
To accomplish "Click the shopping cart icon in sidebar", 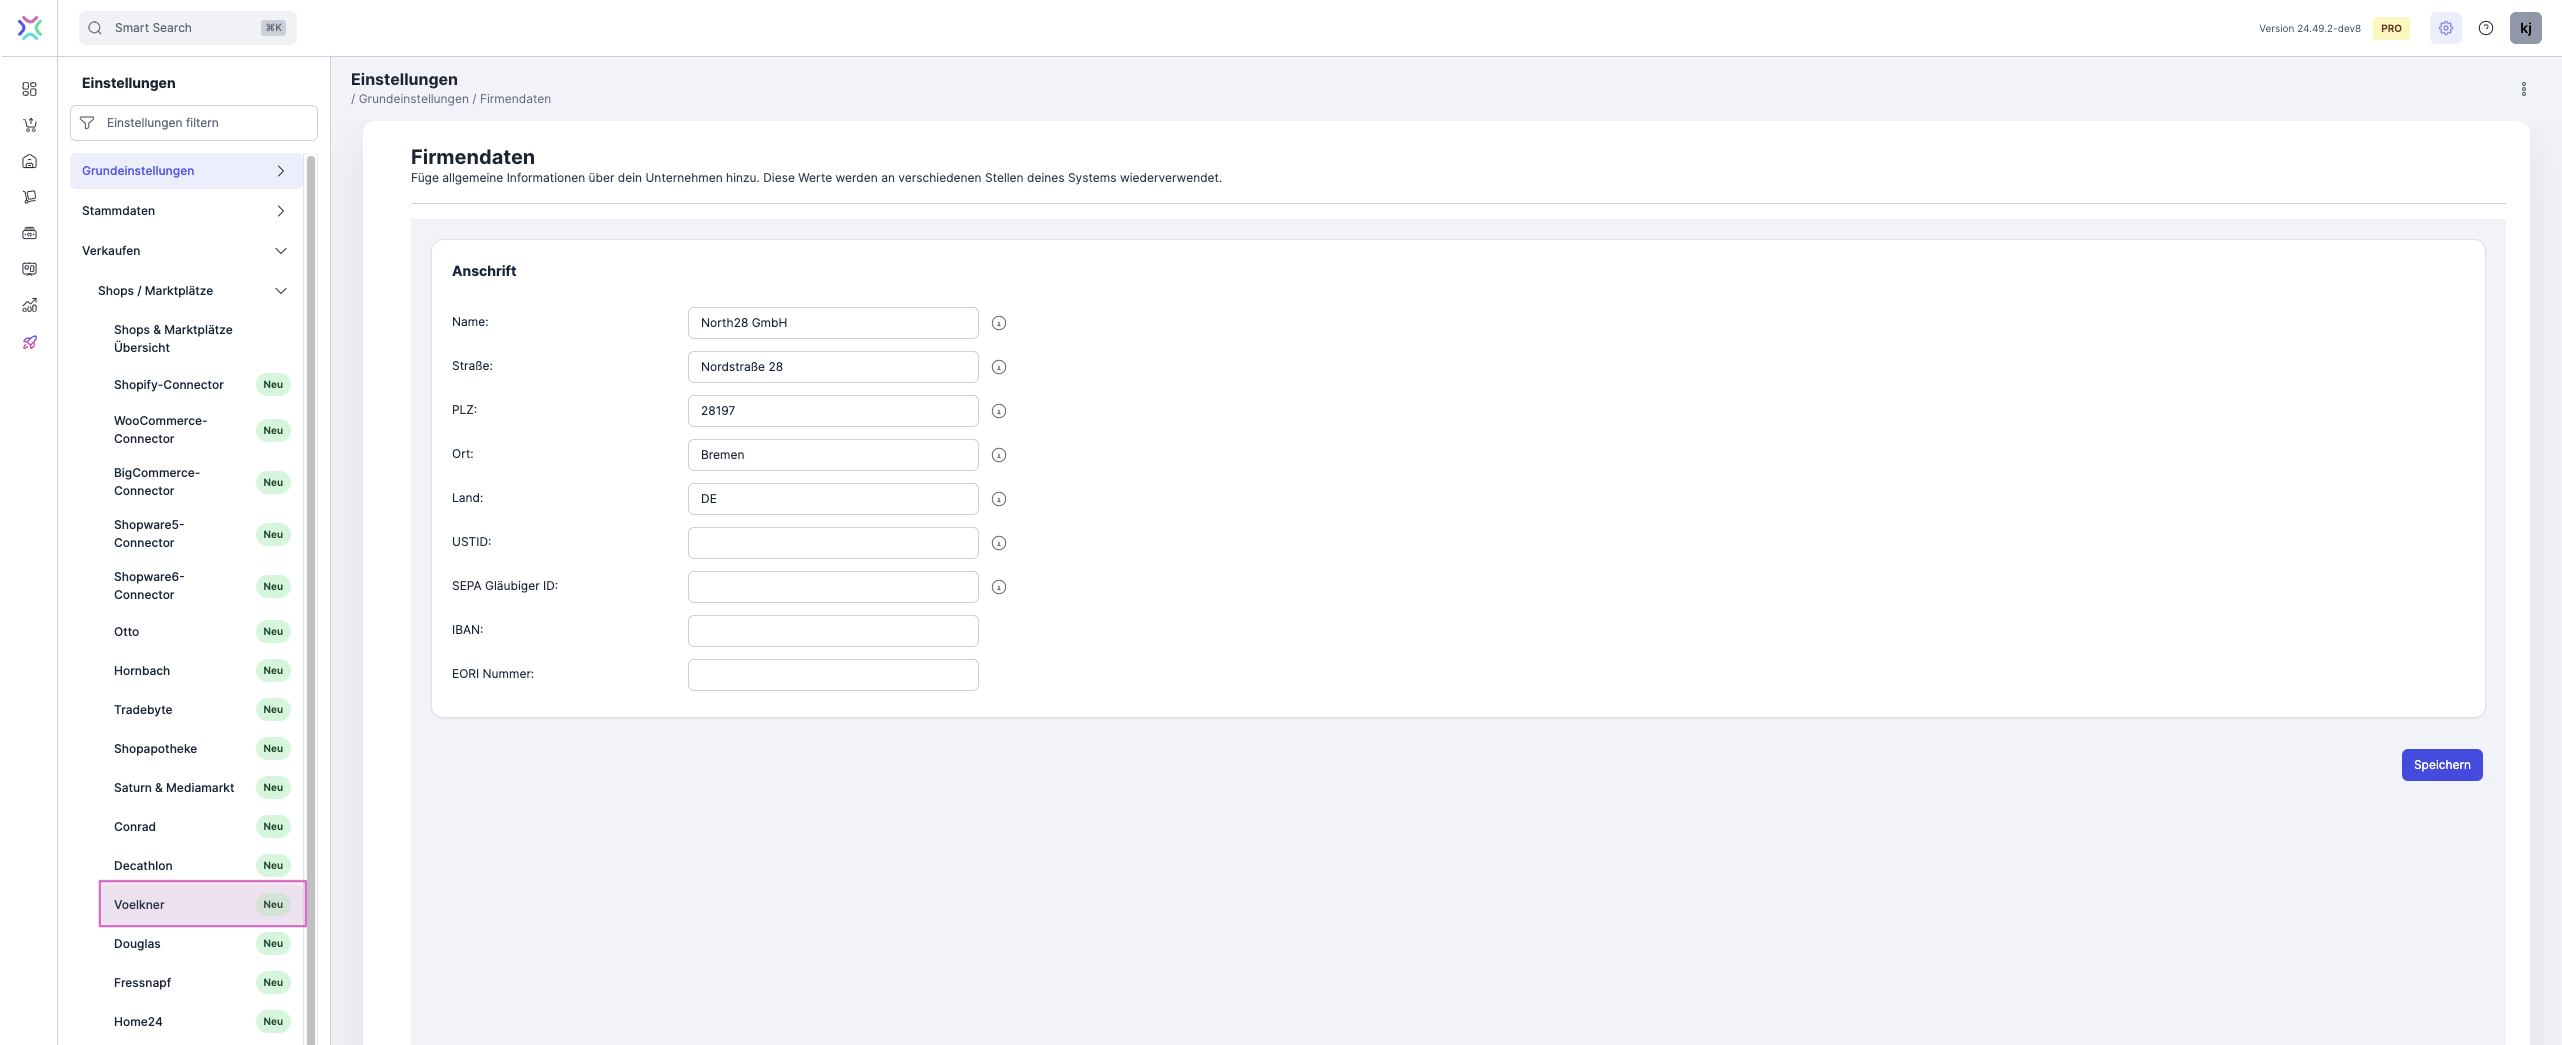I will [x=30, y=125].
